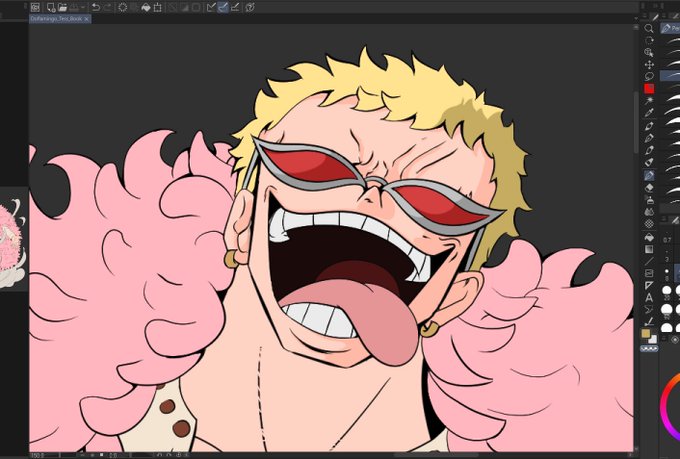
Task: Undo the last stroke
Action: (96, 7)
